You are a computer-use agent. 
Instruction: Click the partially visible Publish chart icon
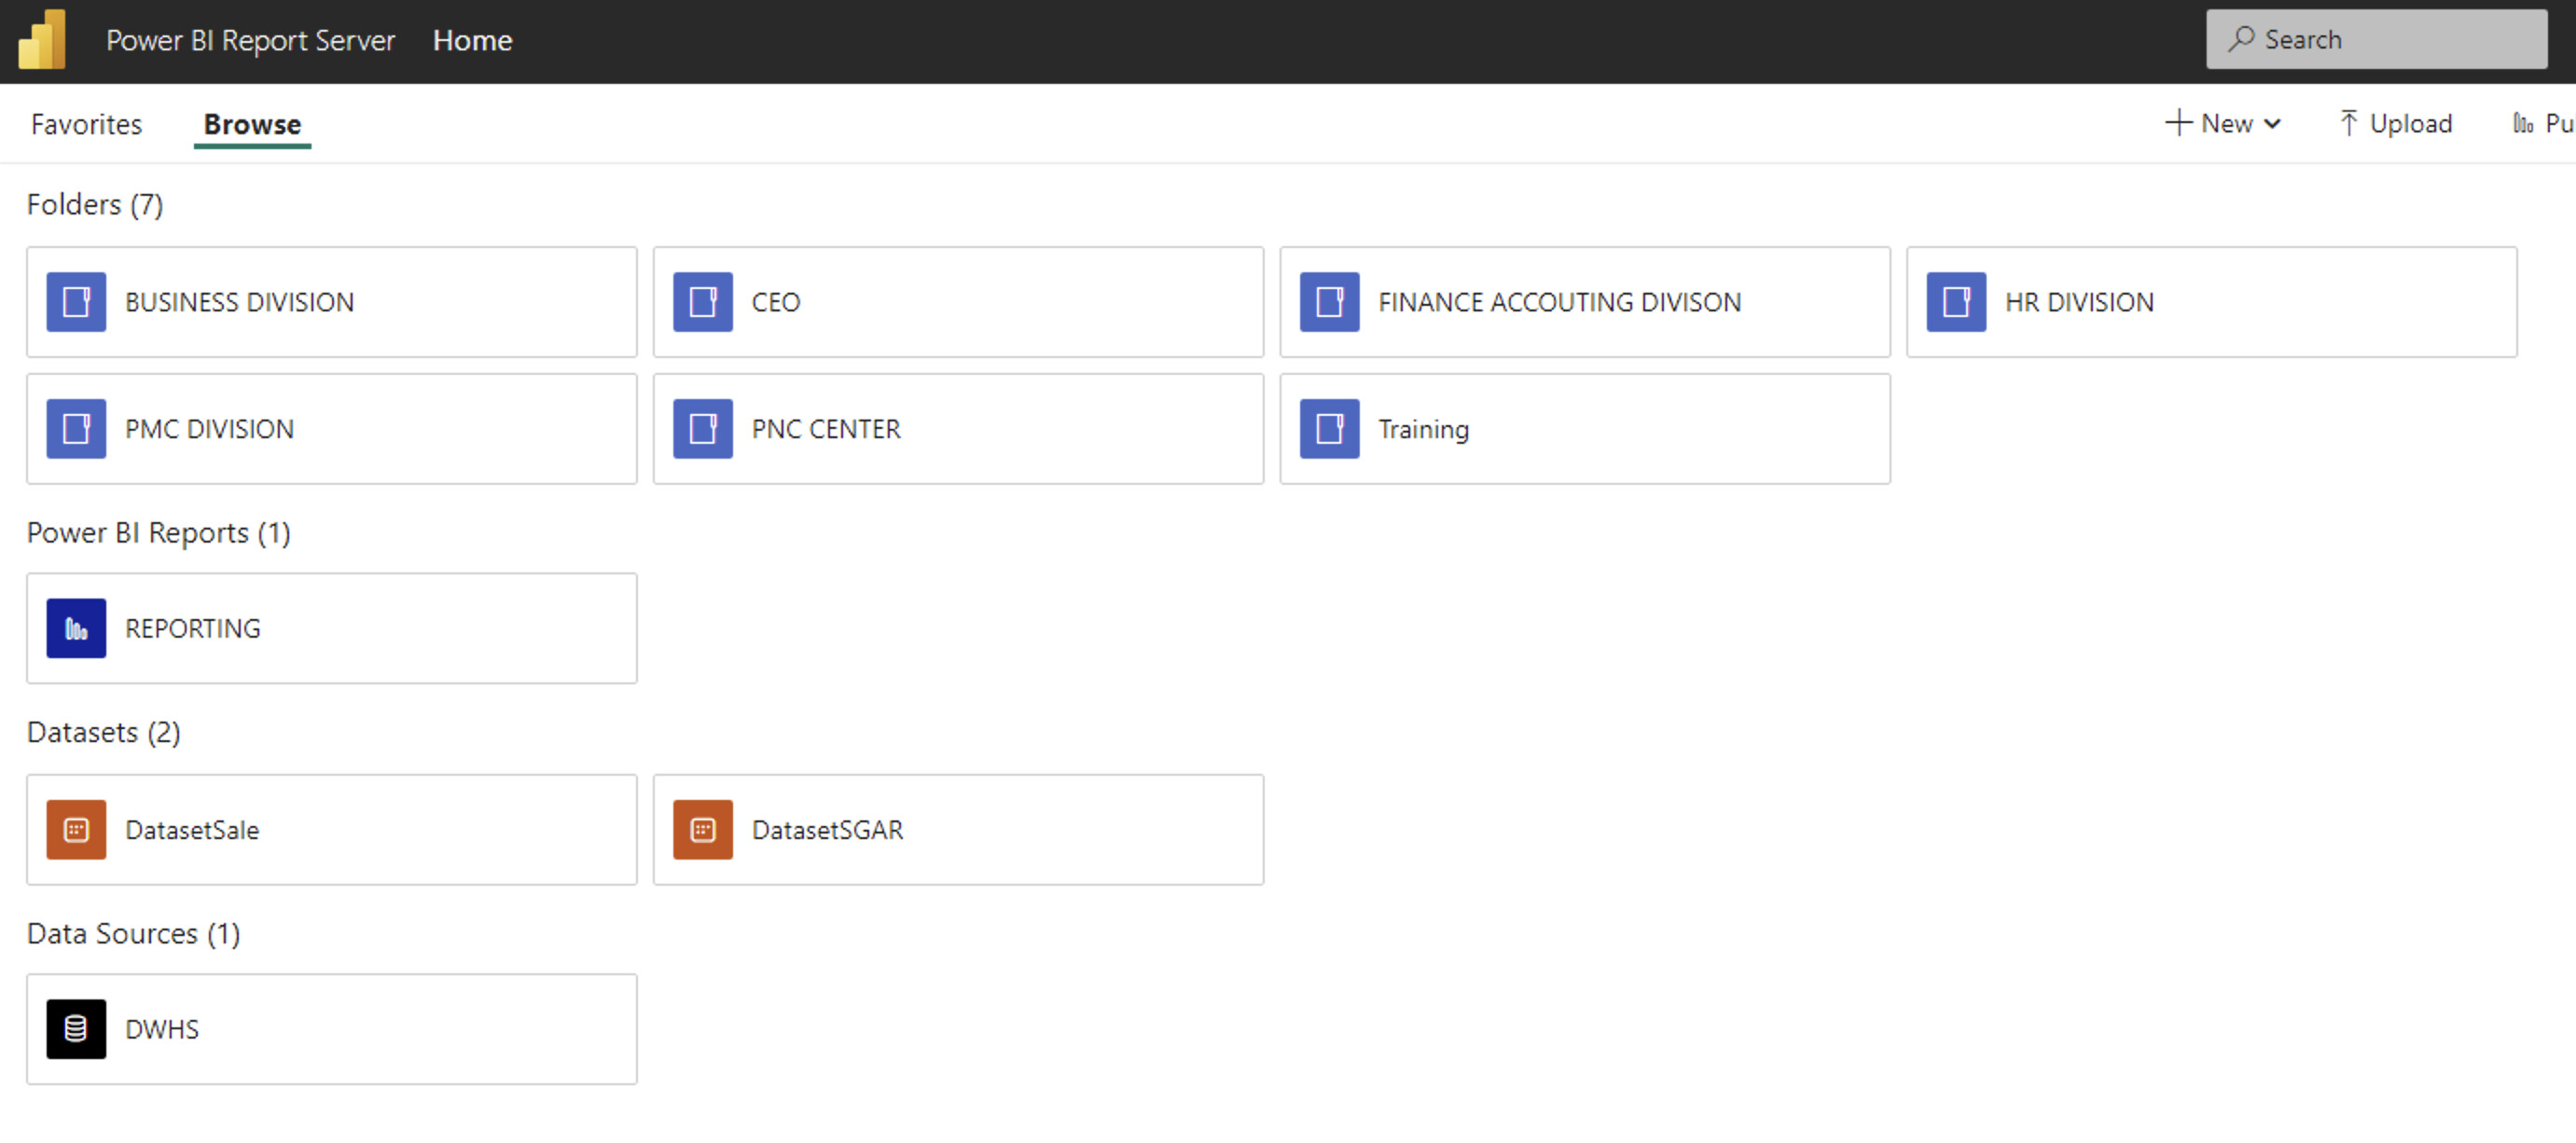coord(2523,123)
